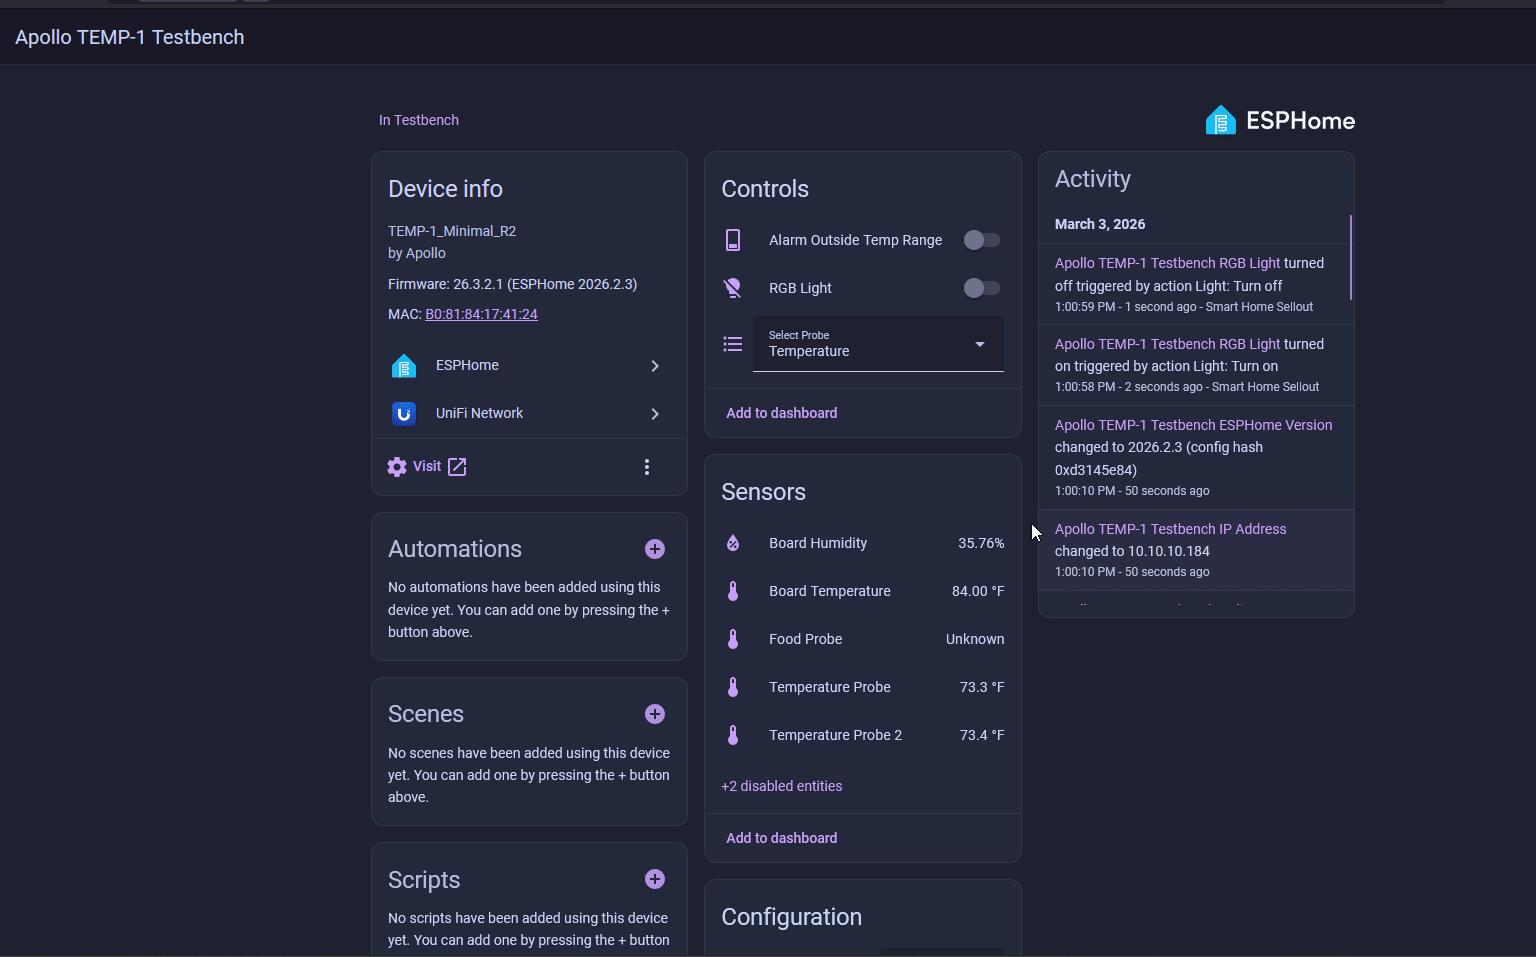
Task: Click the MAC address link
Action: pos(481,314)
